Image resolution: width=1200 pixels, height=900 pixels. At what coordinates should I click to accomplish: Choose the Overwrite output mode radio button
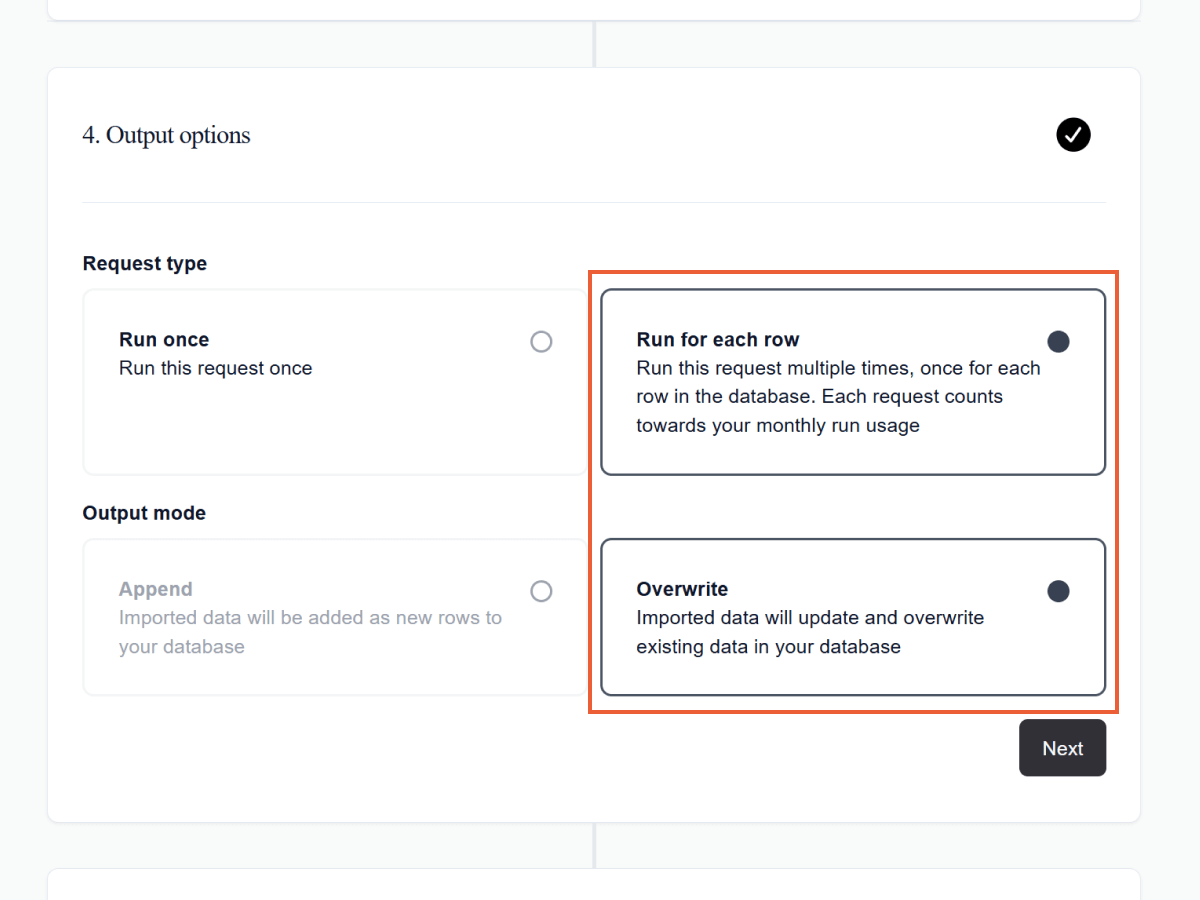point(1058,591)
